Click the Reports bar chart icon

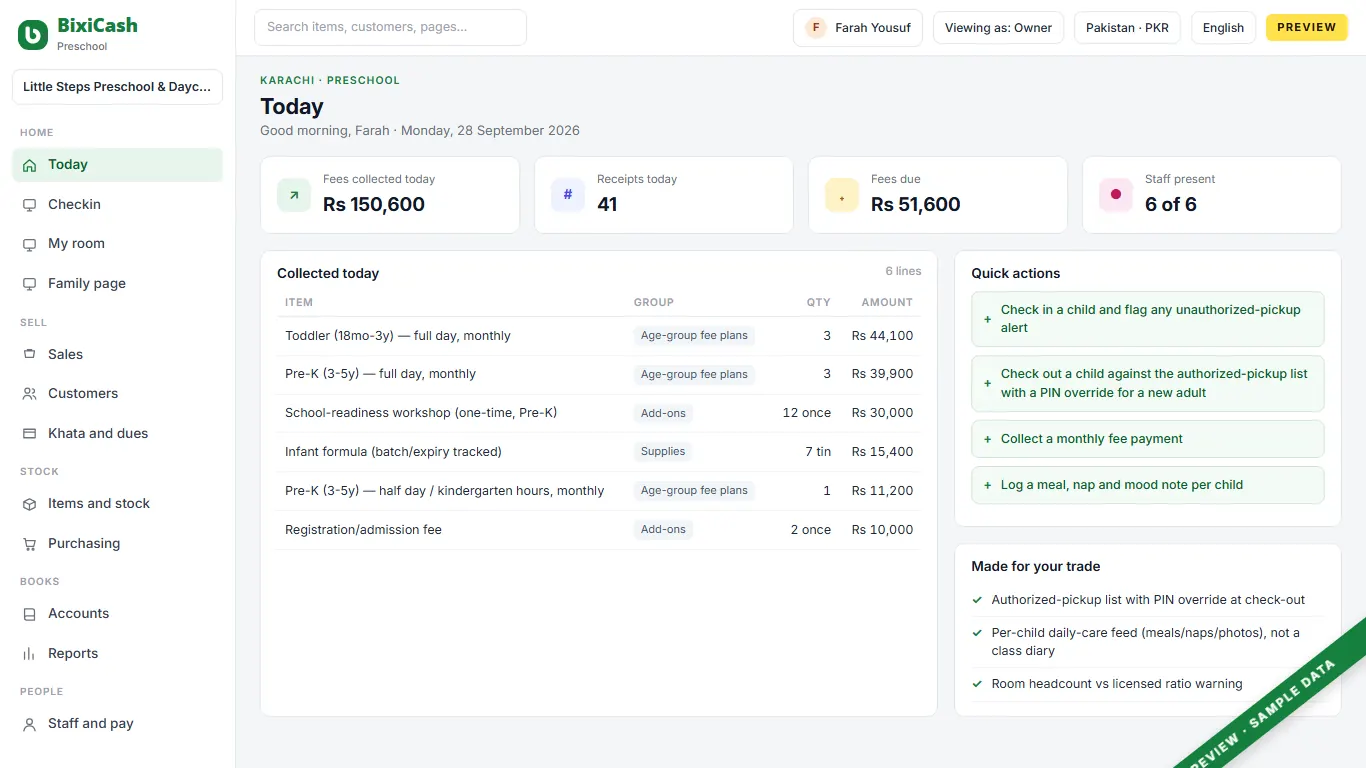[29, 654]
